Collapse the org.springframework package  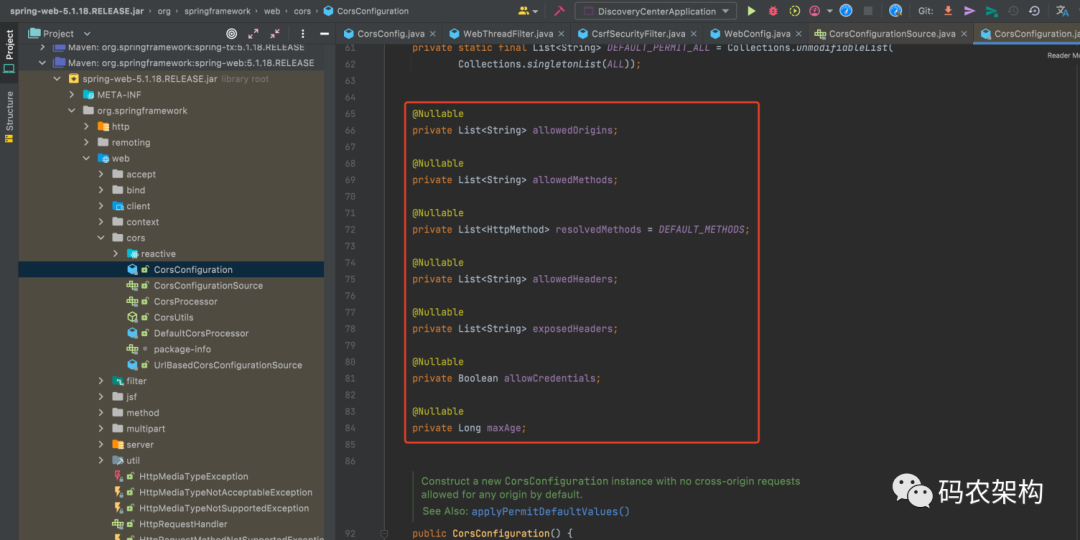(x=72, y=110)
